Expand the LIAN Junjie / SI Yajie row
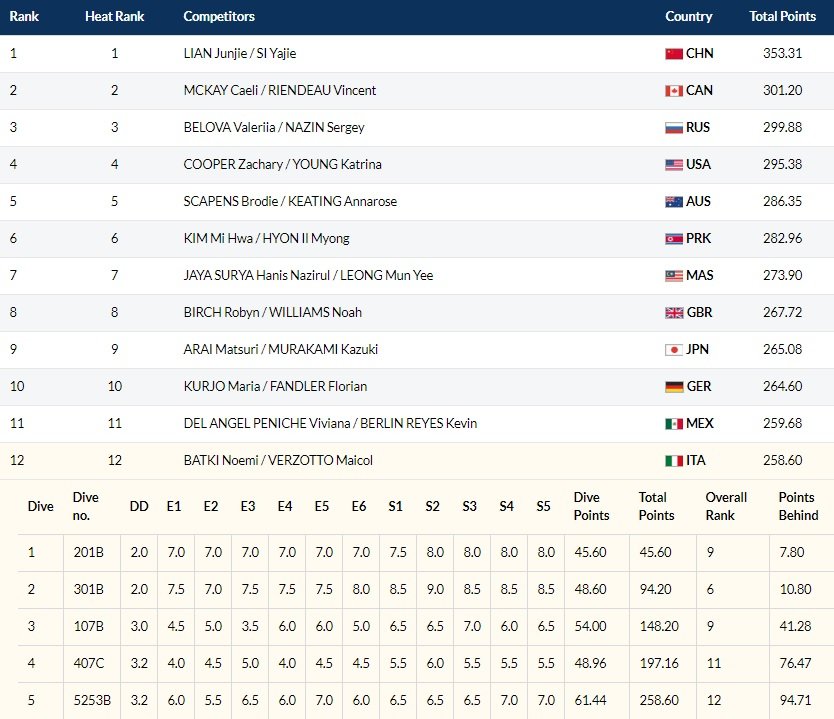 point(417,54)
